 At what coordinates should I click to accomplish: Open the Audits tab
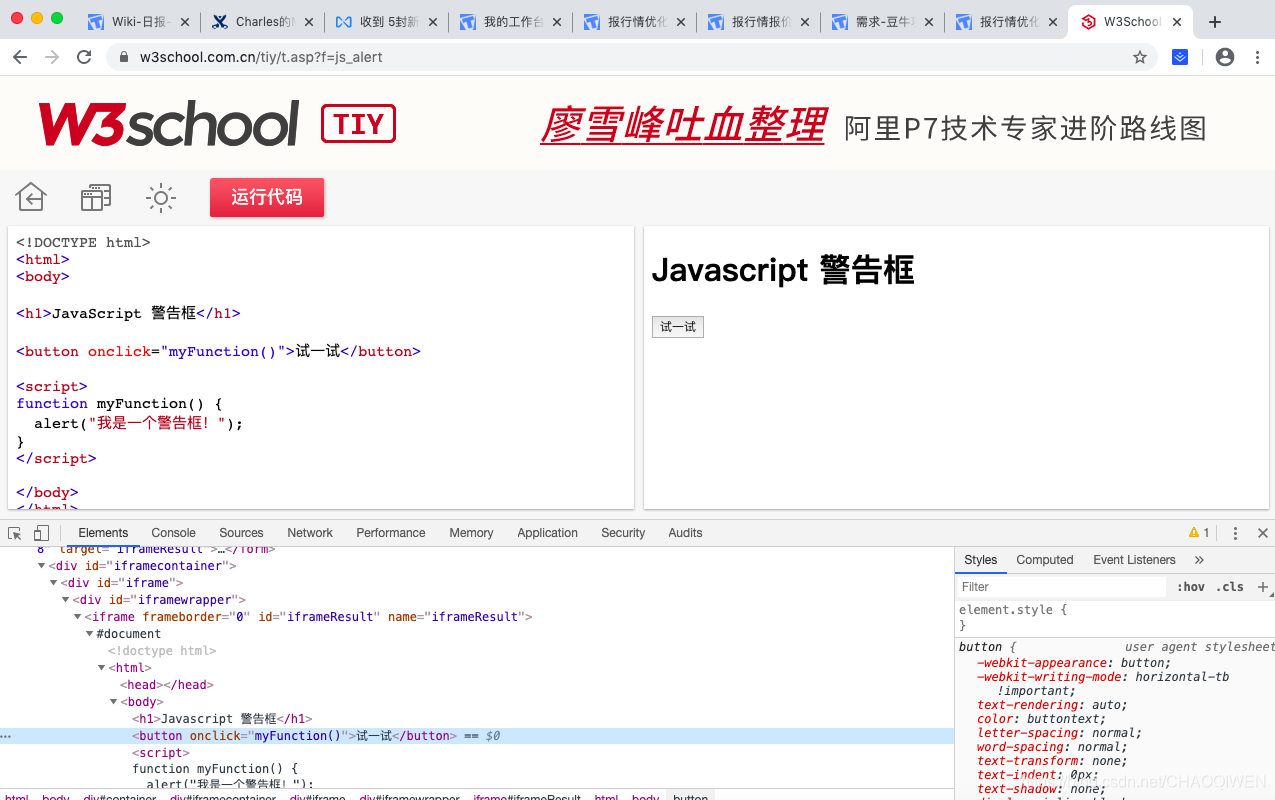tap(685, 533)
